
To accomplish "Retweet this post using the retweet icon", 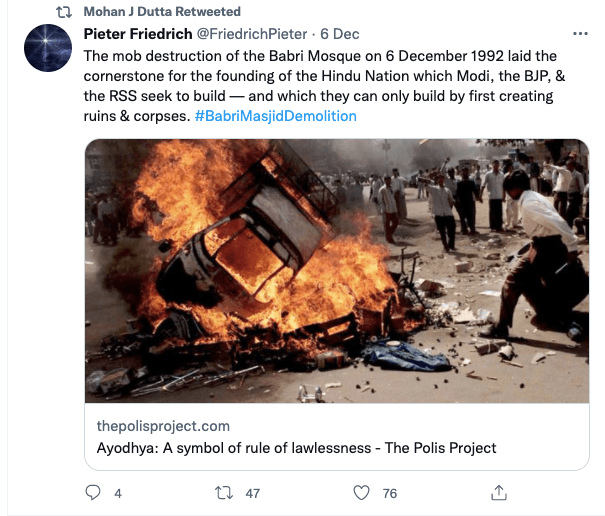I will click(225, 492).
